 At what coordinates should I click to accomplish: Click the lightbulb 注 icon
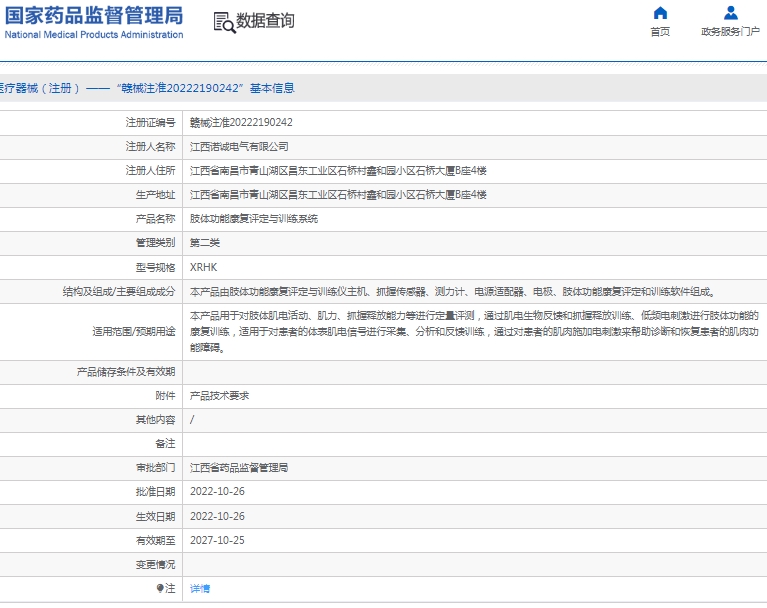pyautogui.click(x=159, y=588)
